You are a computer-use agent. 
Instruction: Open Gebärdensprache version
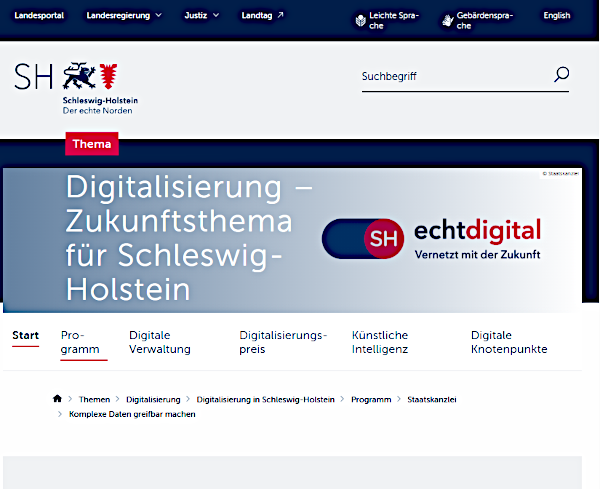pos(484,20)
